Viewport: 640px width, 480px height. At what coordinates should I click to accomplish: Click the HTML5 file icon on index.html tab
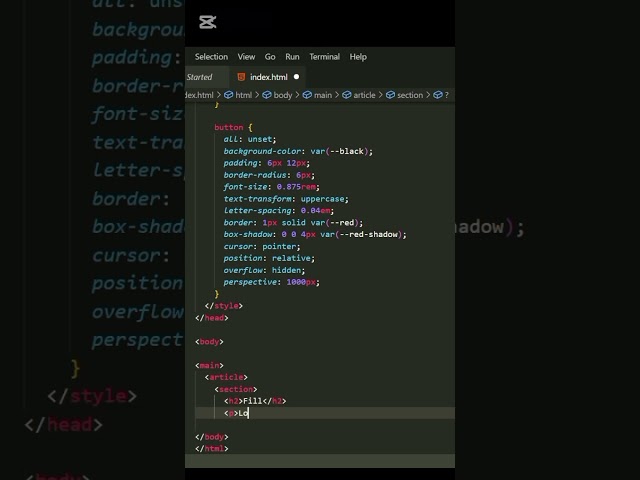tap(241, 77)
